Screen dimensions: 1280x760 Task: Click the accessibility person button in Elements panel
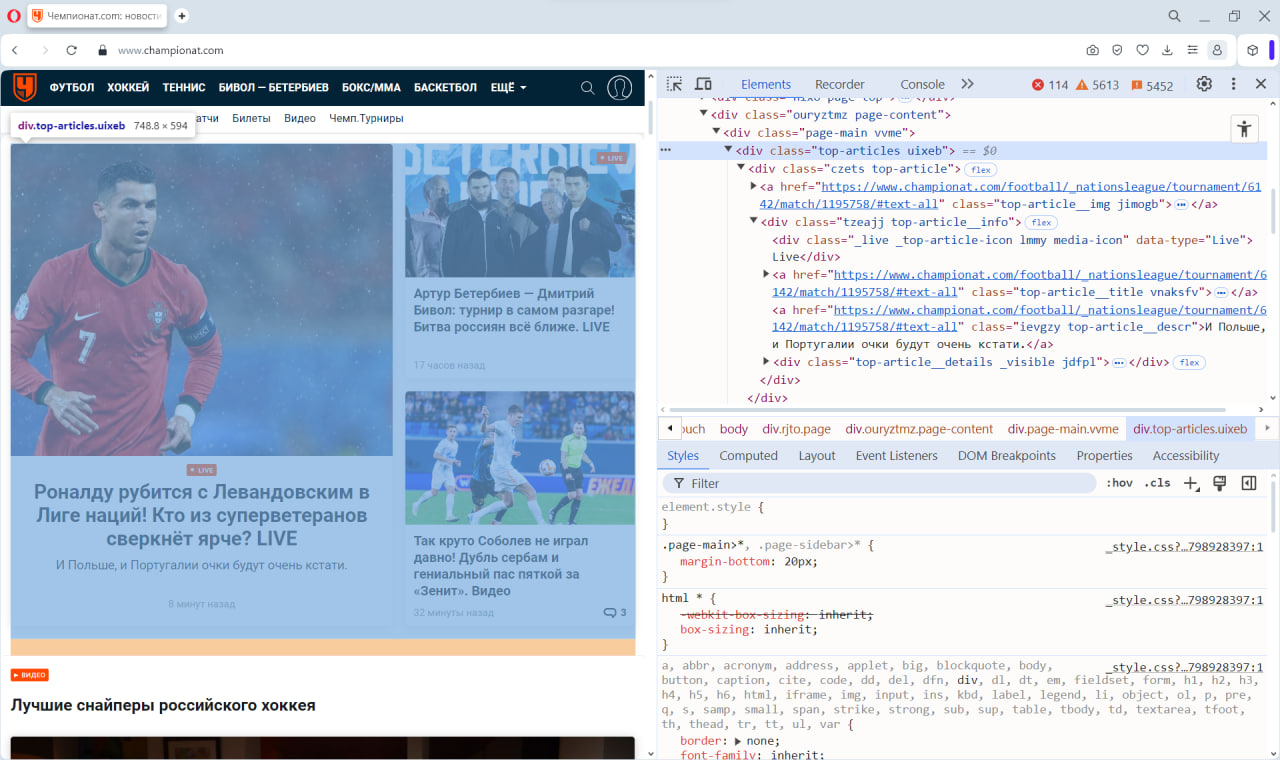(1244, 128)
